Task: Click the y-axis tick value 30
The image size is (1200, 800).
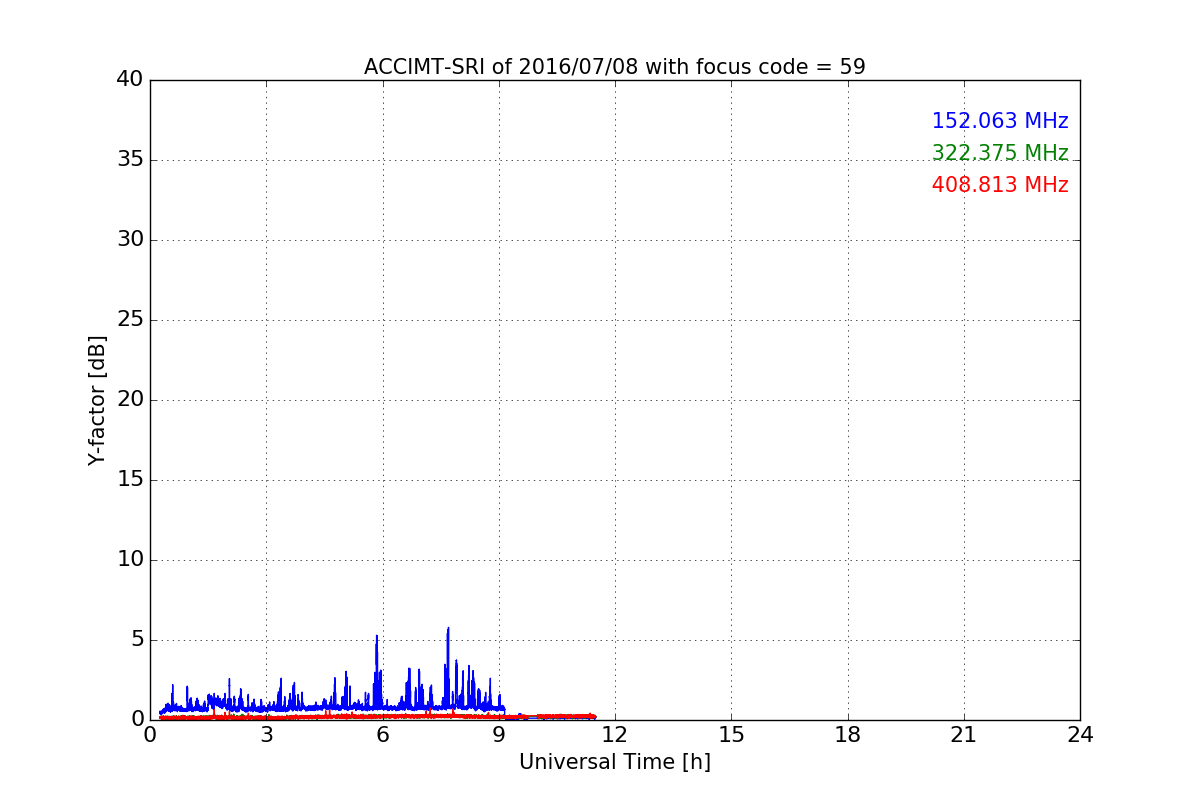Action: click(130, 240)
